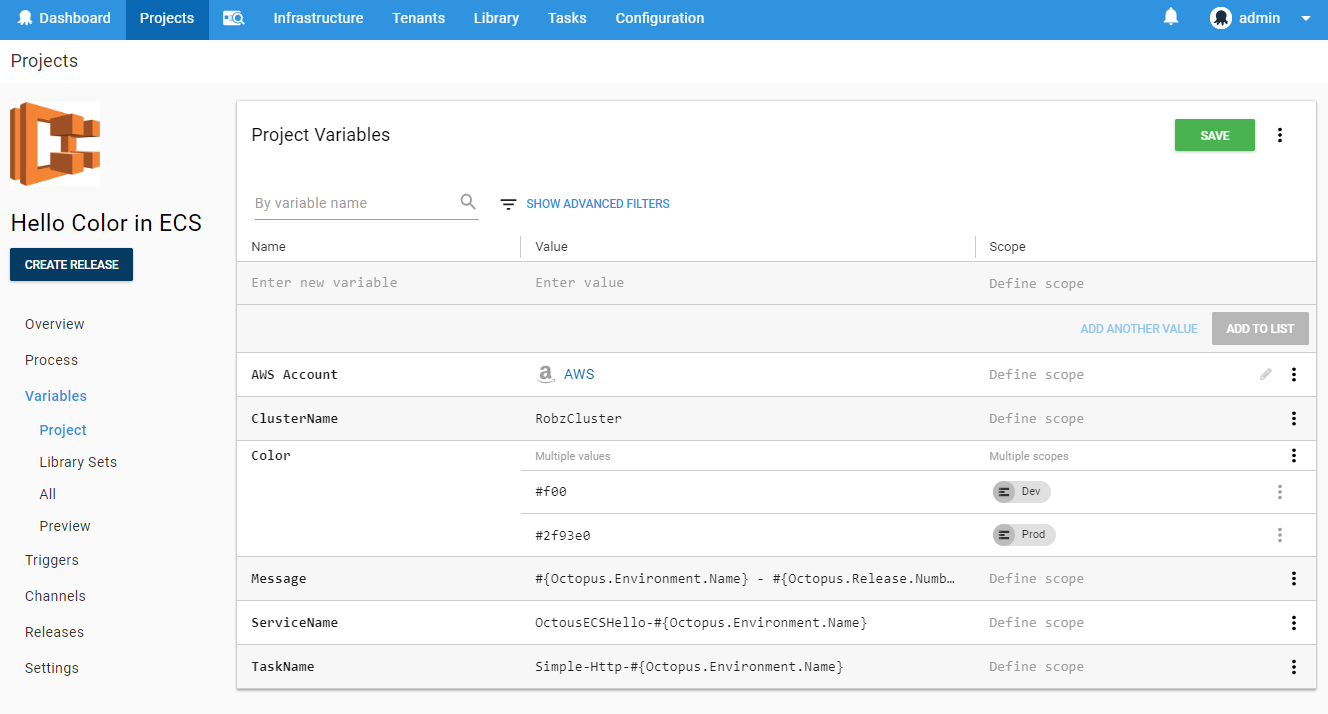Click the admin avatar icon

tap(1220, 17)
